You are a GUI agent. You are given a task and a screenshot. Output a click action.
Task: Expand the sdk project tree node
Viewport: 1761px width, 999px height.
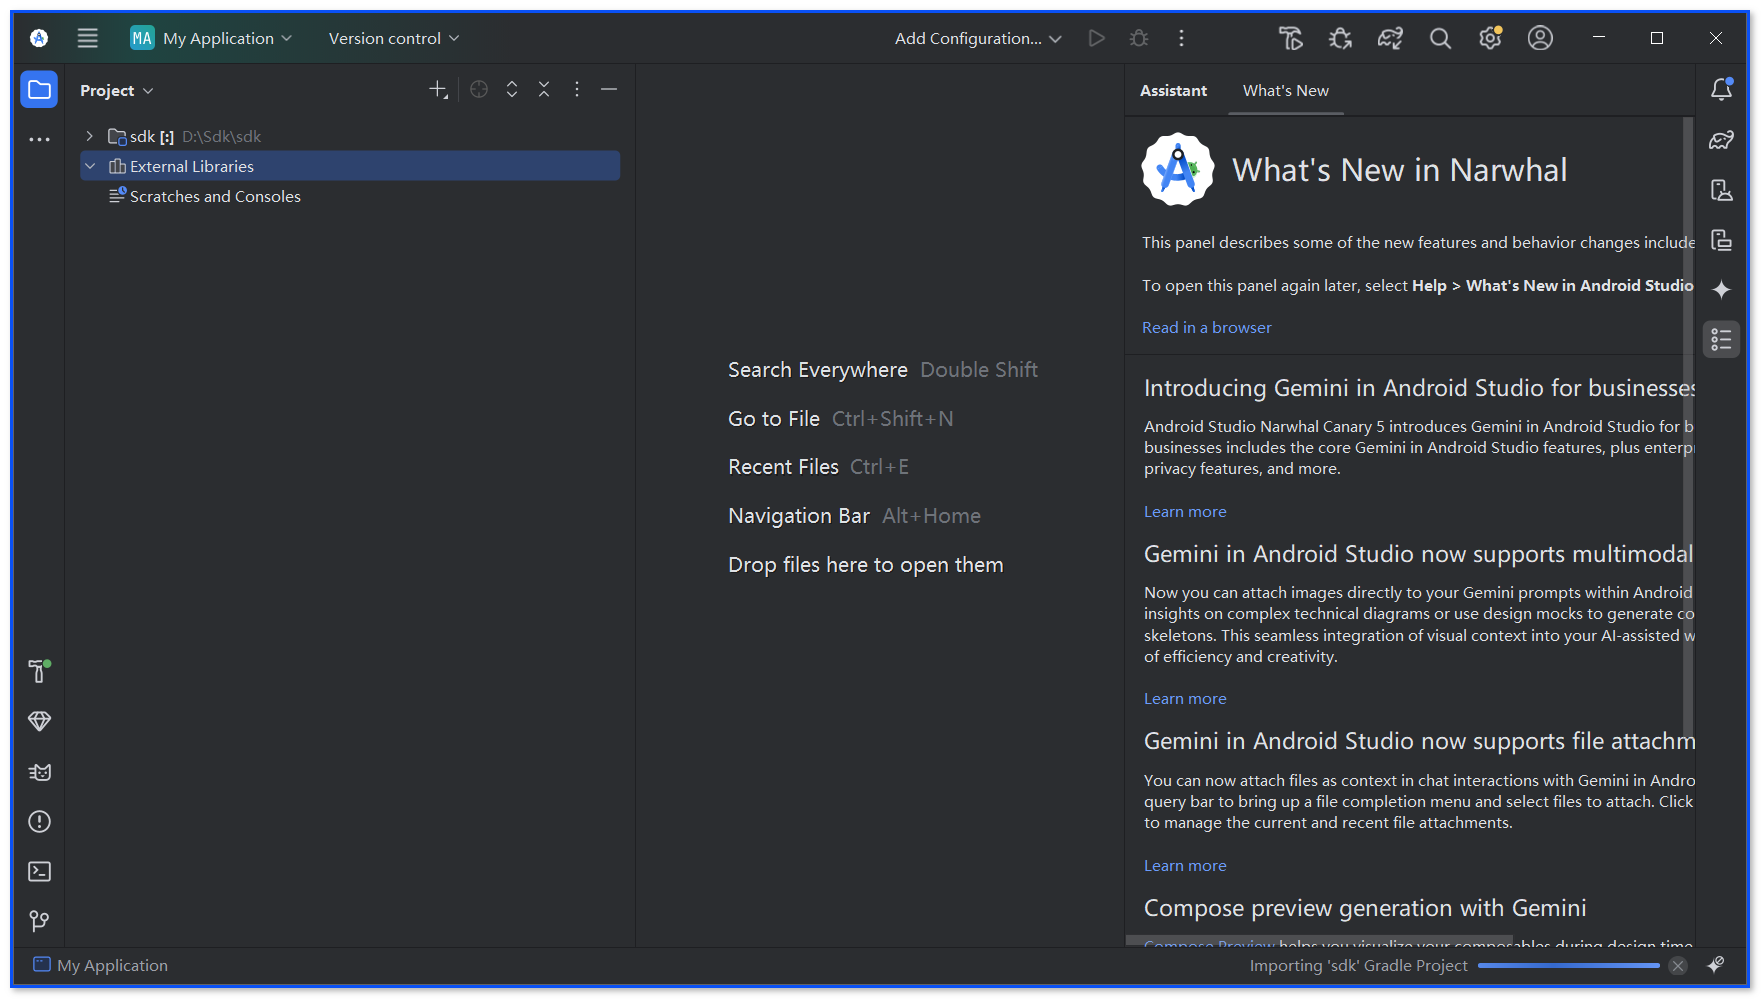click(x=90, y=136)
